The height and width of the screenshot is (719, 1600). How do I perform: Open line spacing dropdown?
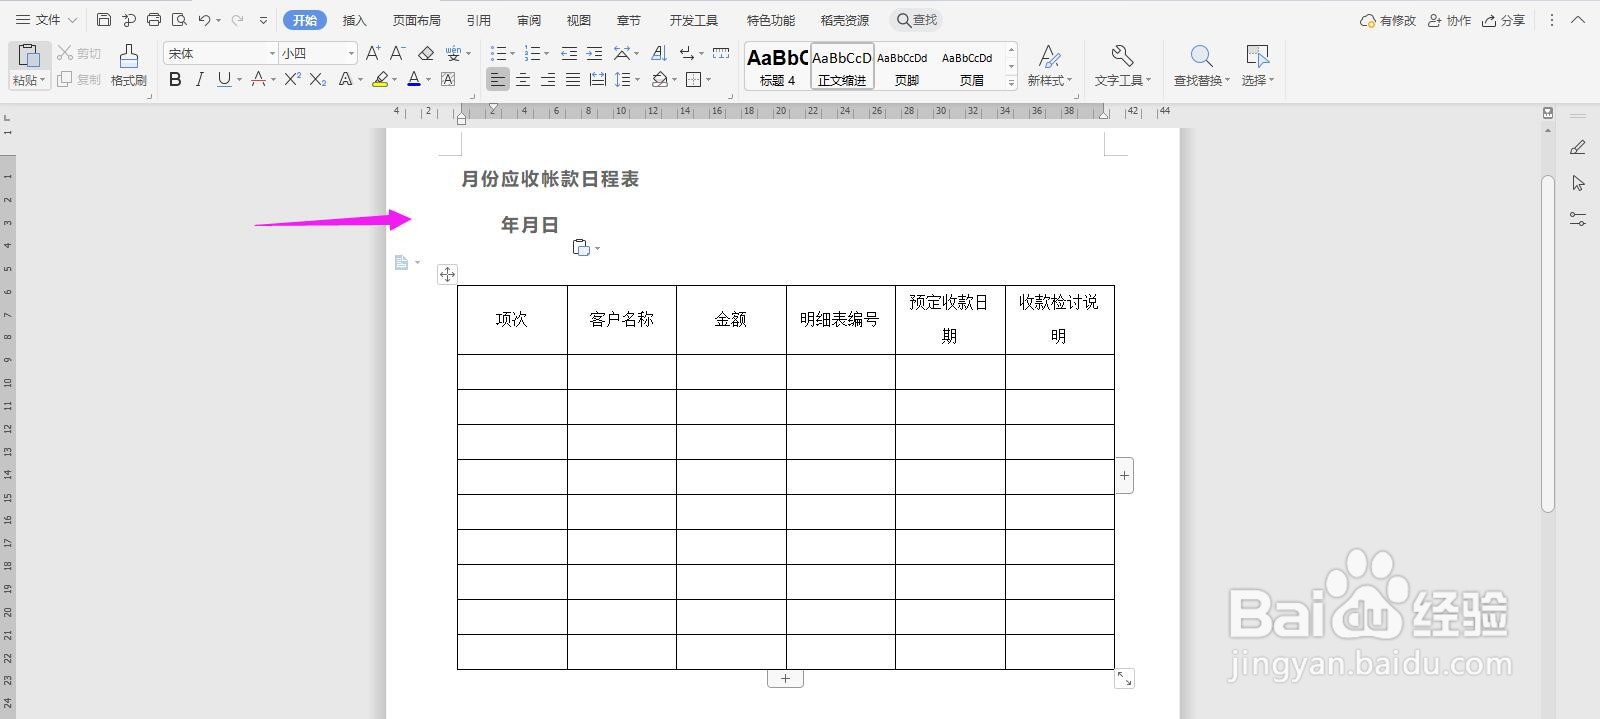[637, 79]
